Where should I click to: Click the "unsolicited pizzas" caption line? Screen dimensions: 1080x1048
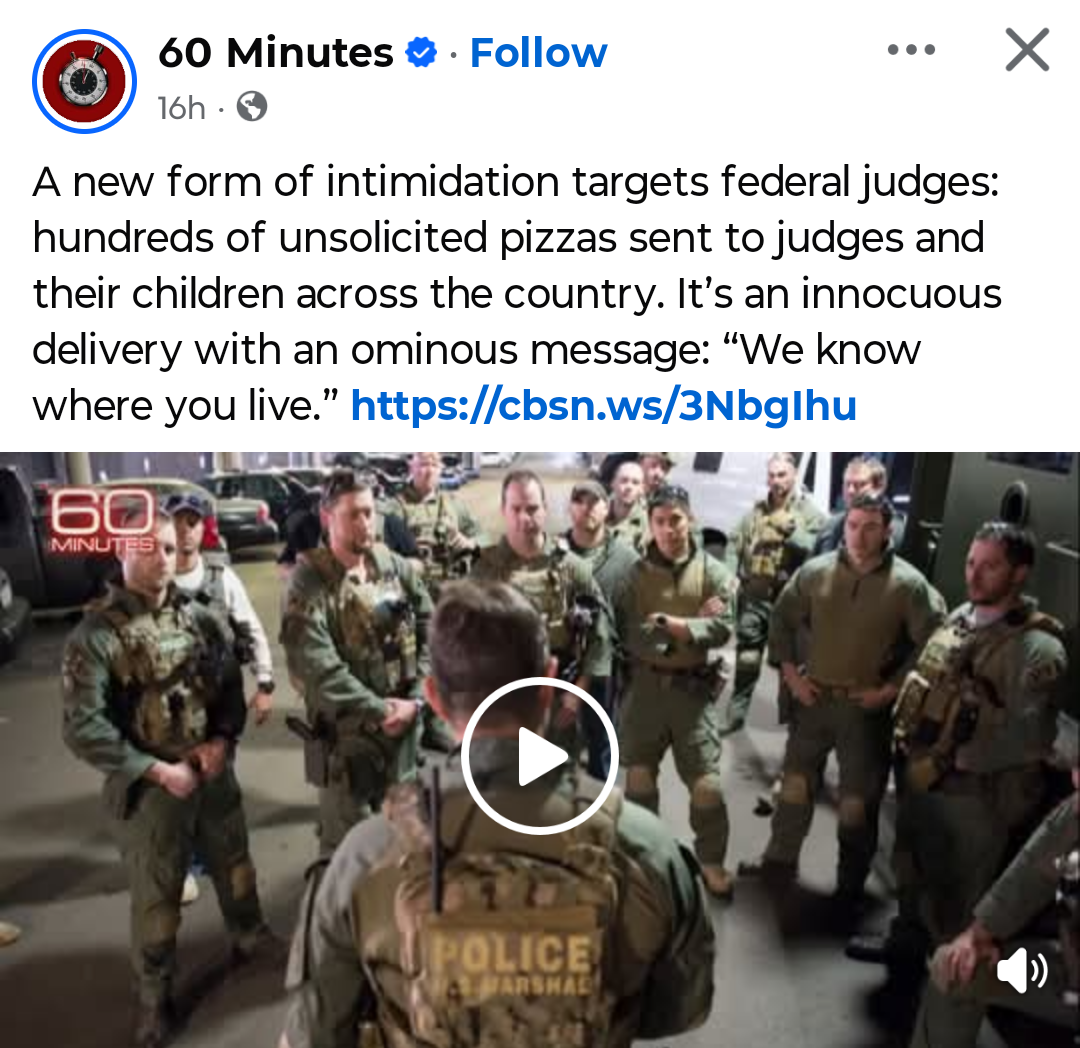[508, 238]
